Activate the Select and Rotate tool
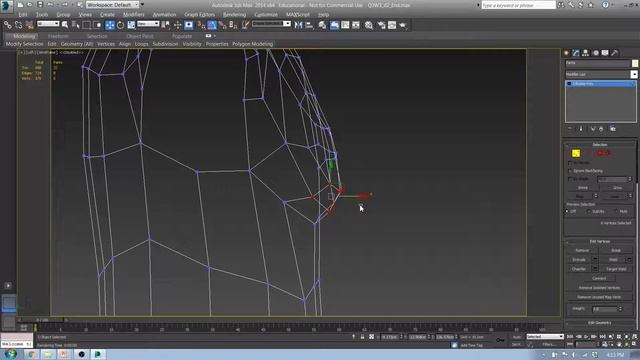Screen dimensions: 640x360 tap(120, 25)
